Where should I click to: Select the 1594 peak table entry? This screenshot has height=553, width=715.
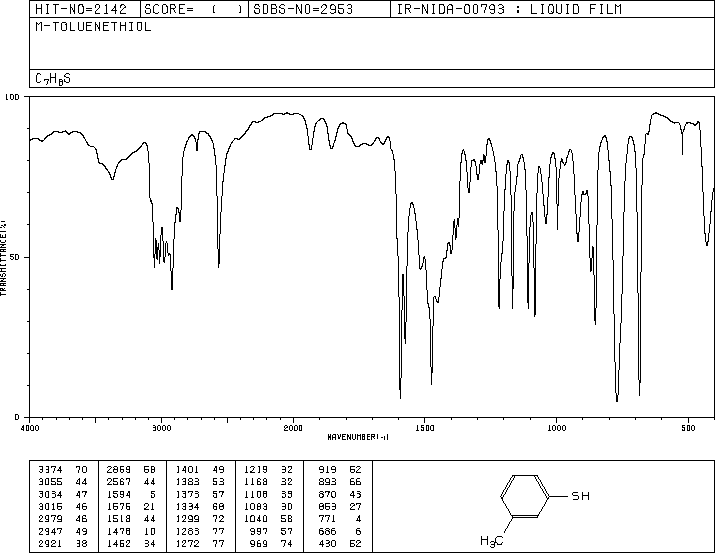(x=131, y=494)
